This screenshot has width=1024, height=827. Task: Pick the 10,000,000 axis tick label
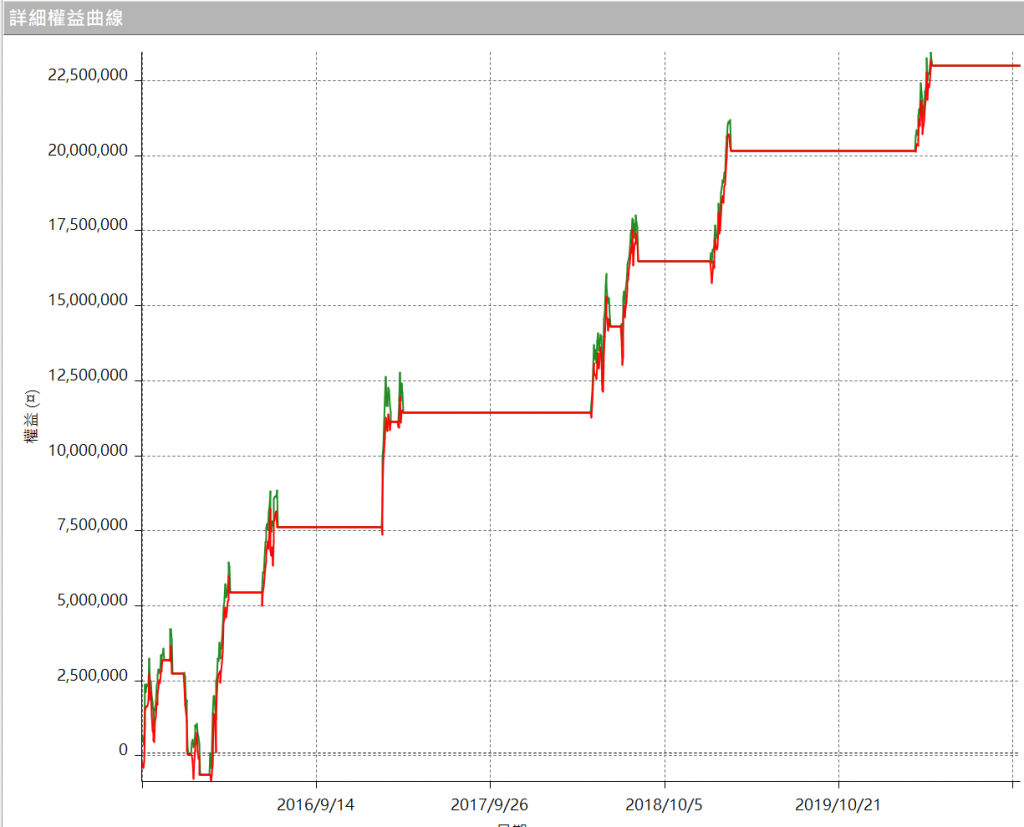(x=87, y=452)
